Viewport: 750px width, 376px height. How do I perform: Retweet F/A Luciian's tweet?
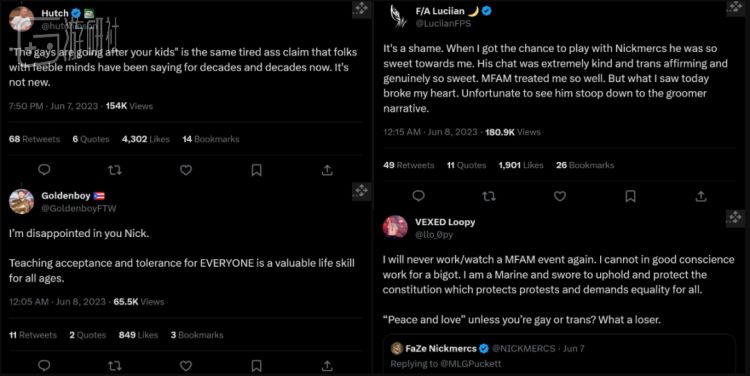tap(489, 196)
